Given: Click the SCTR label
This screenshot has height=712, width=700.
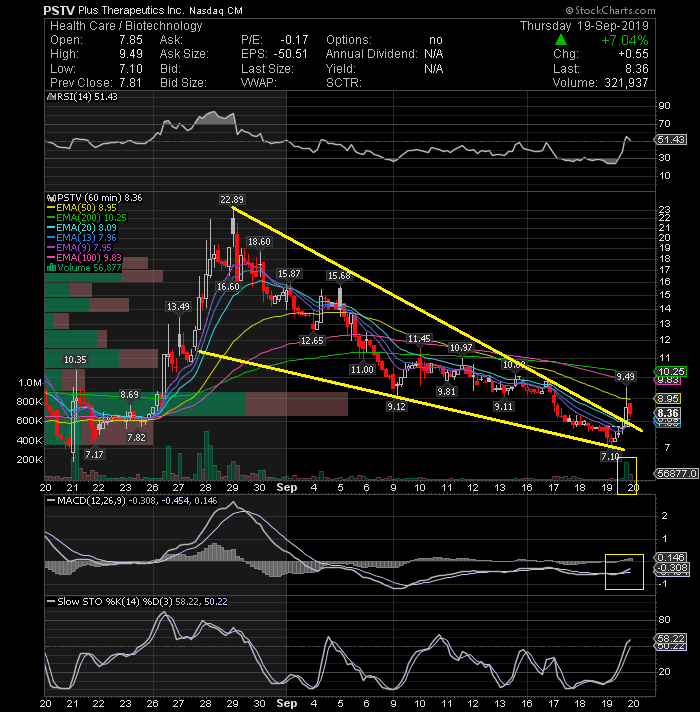Looking at the screenshot, I should tap(344, 83).
